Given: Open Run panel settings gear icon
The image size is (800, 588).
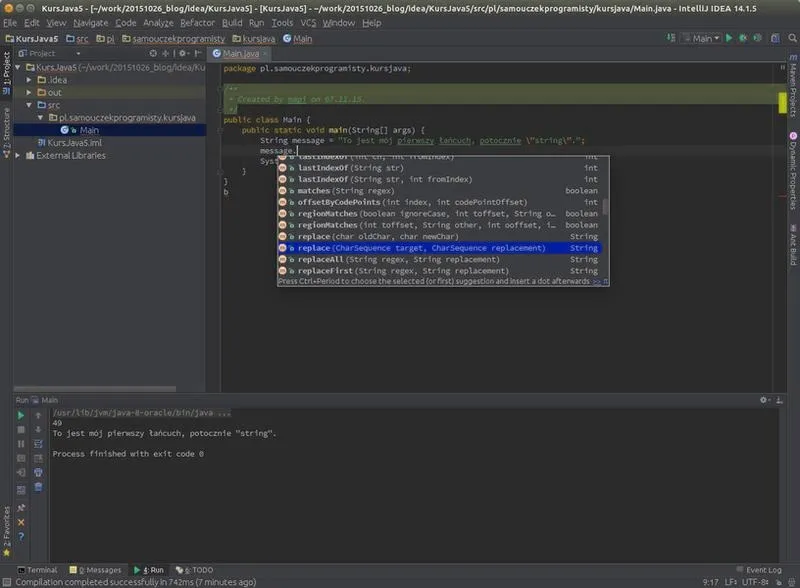Looking at the screenshot, I should [763, 400].
